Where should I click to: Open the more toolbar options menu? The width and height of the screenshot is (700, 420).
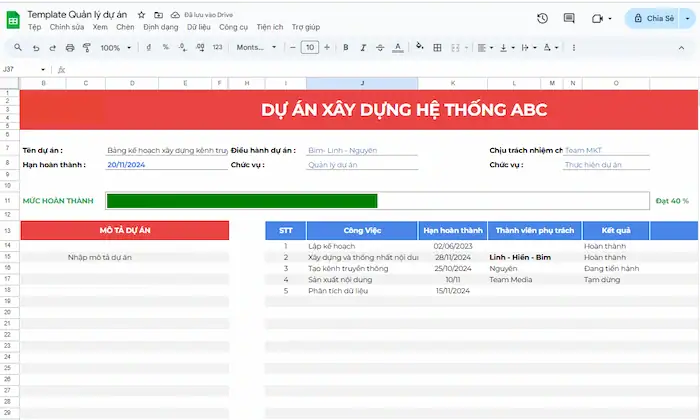tap(574, 47)
